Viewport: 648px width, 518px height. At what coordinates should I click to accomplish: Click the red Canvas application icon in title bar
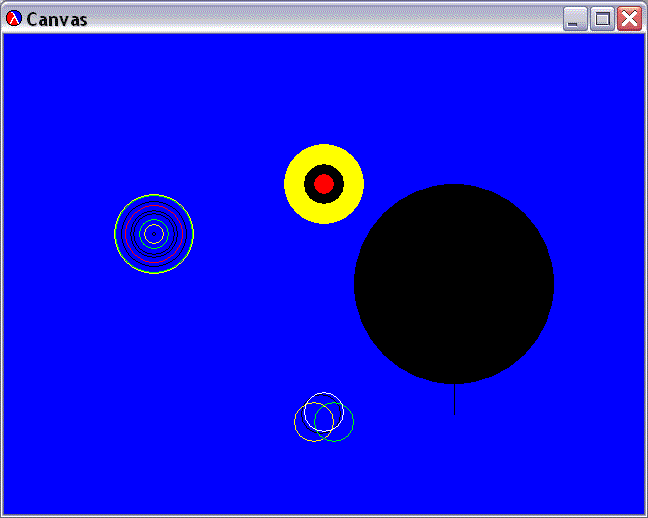14,19
